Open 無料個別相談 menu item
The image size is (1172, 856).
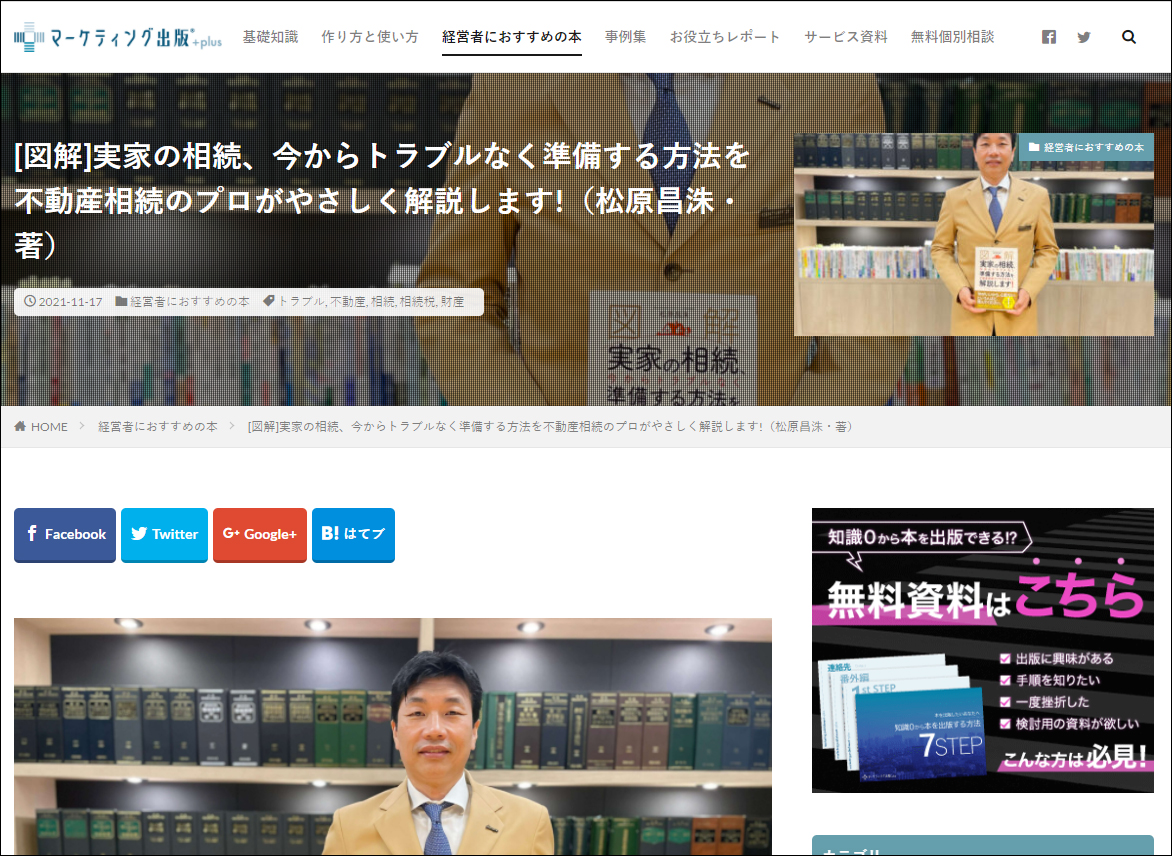coord(952,37)
